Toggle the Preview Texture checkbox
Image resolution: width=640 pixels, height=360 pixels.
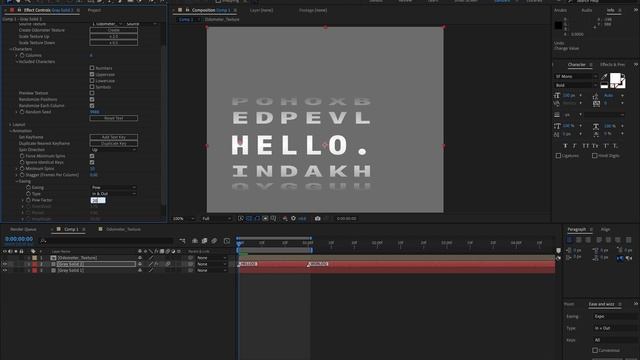tap(92, 93)
